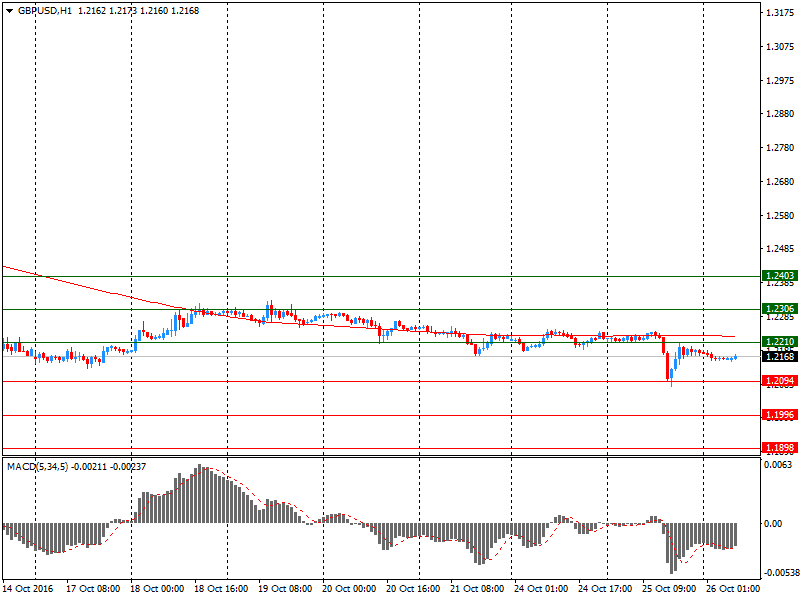
Task: Select the 1.2403 green resistance price label
Action: click(x=780, y=276)
